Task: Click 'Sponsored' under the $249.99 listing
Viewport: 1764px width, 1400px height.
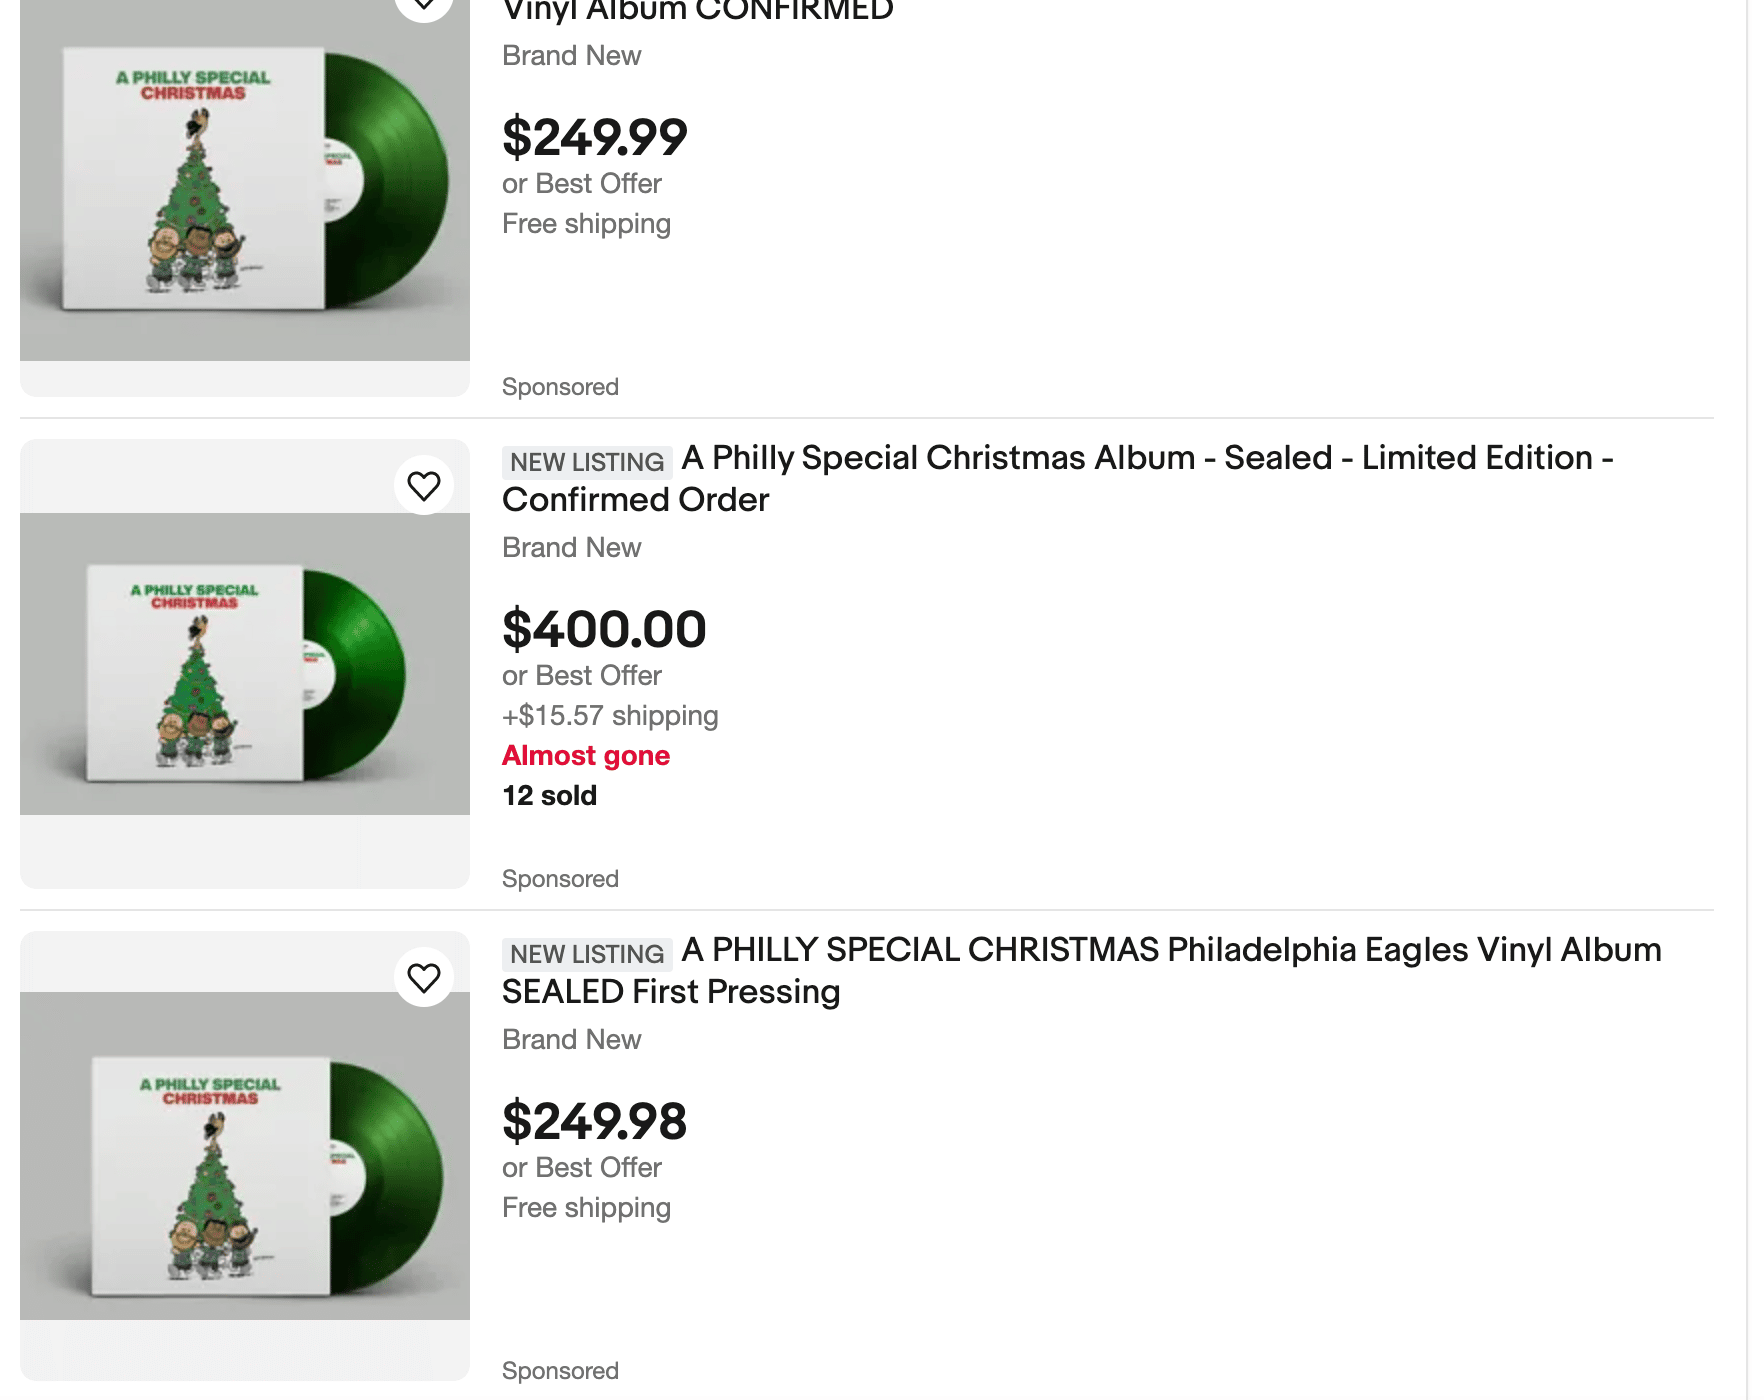Action: tap(560, 387)
